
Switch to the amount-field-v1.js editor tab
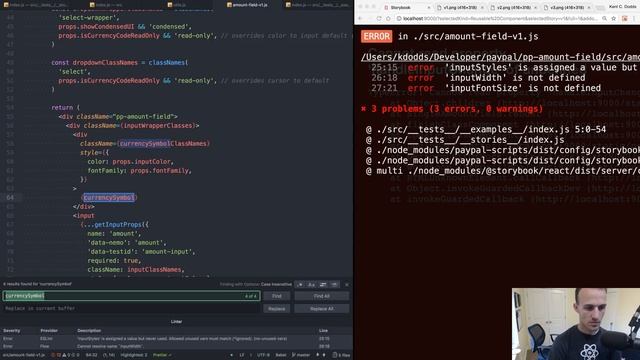coord(248,5)
